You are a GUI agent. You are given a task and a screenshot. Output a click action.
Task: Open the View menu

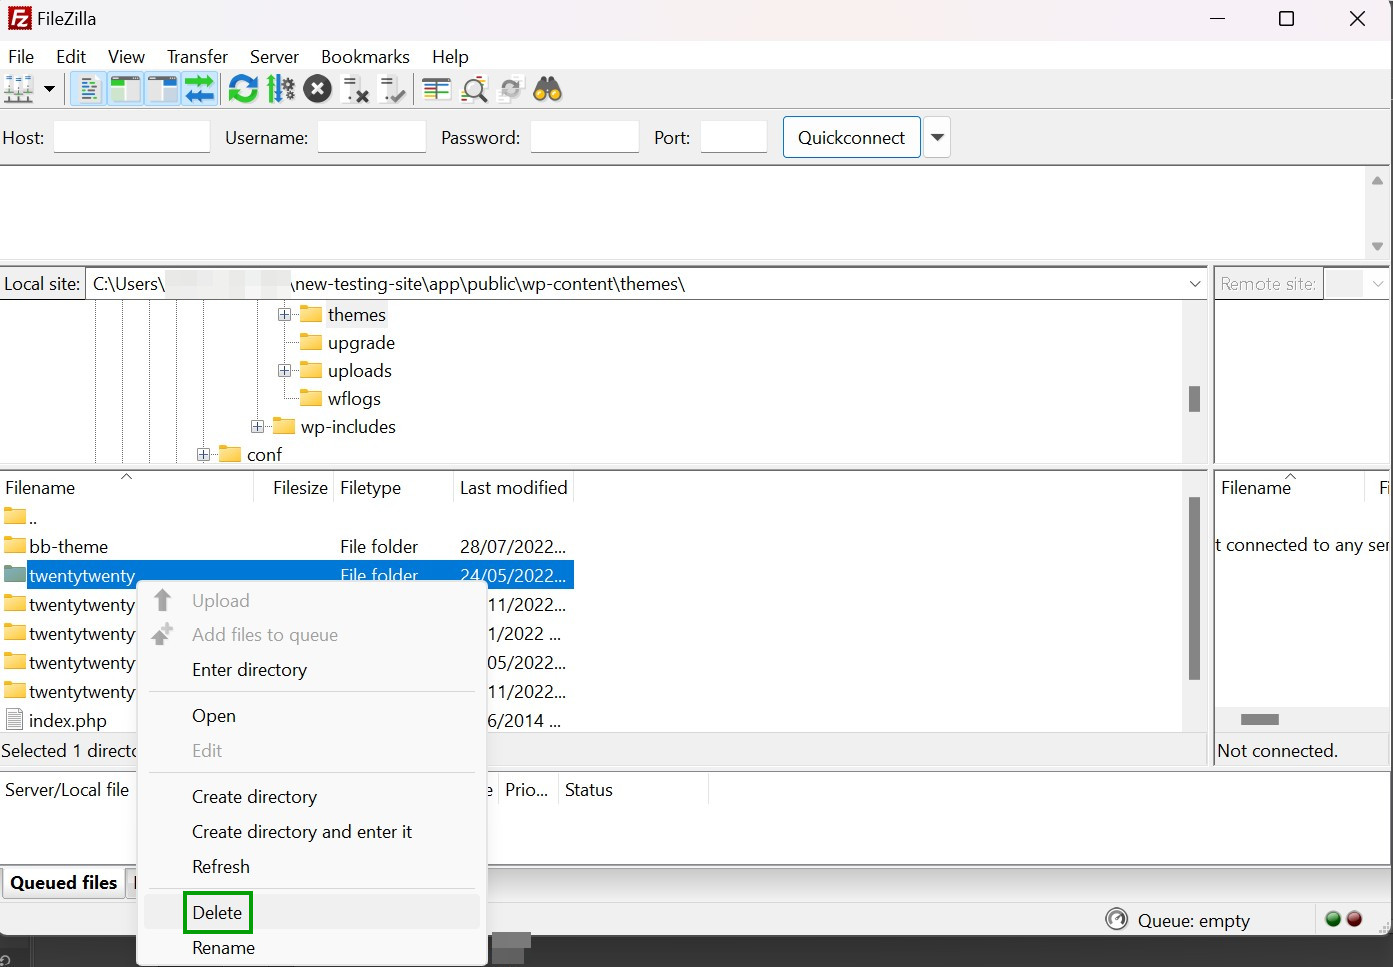[126, 57]
